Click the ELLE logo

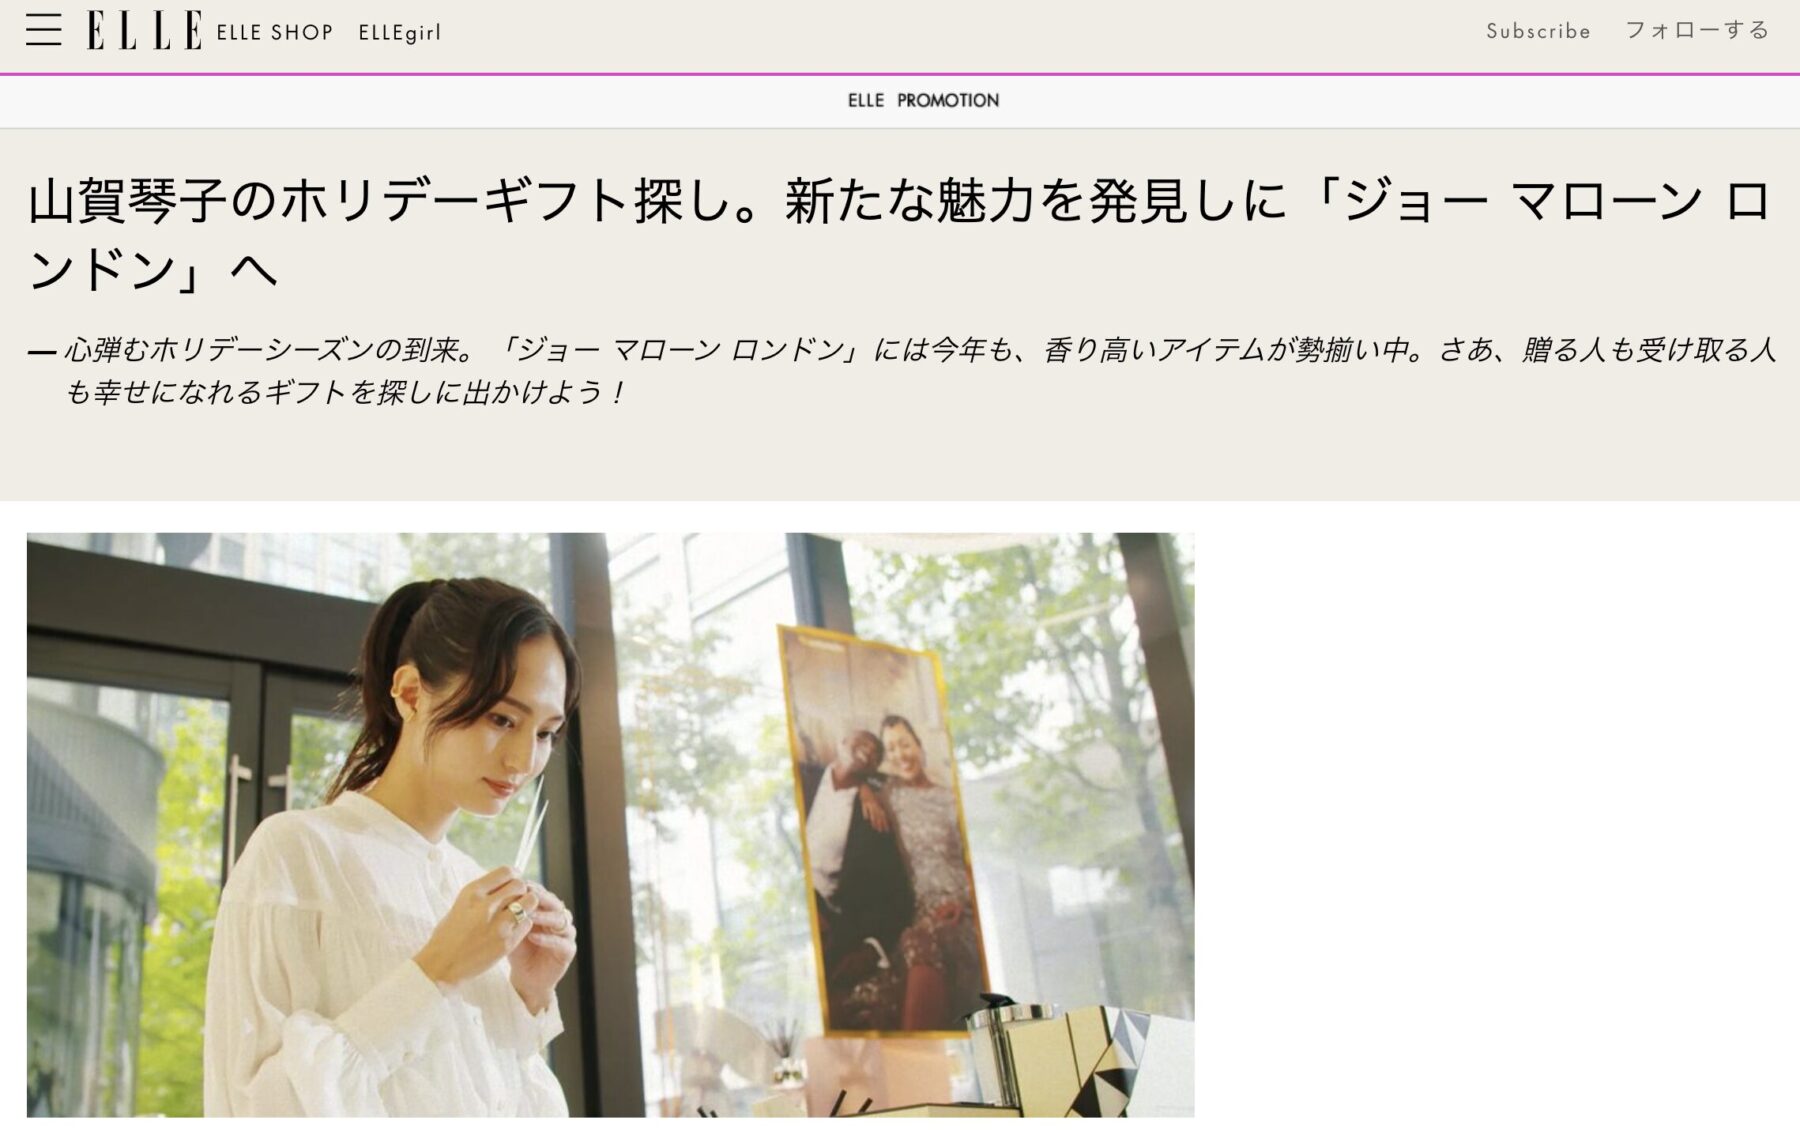(144, 31)
